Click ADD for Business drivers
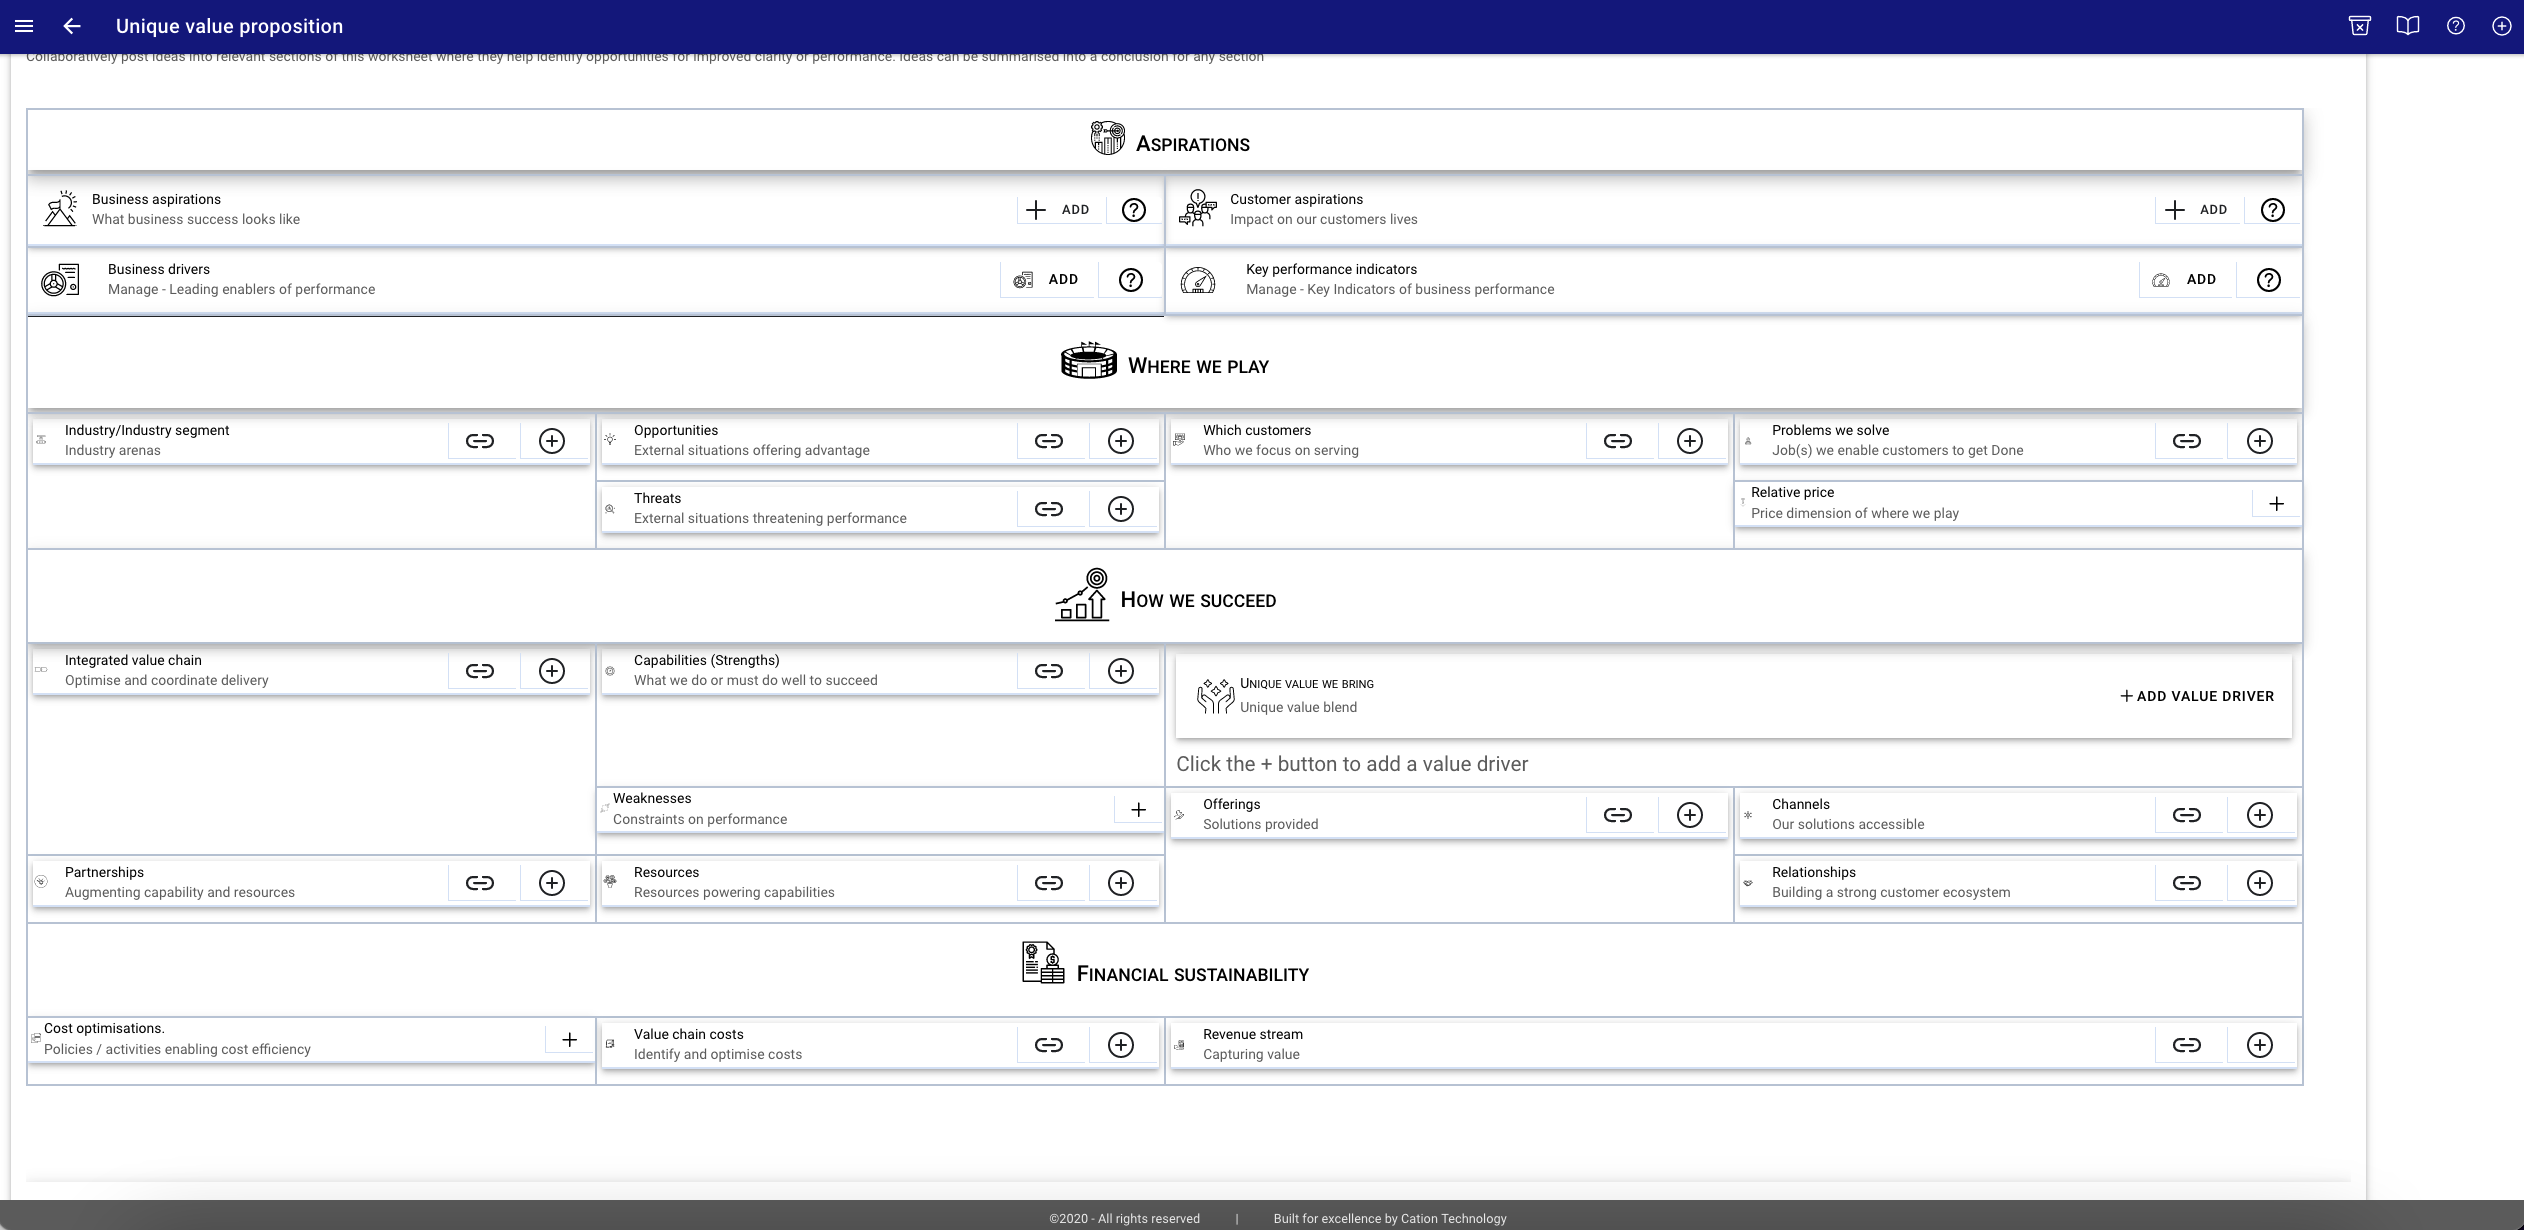Image resolution: width=2524 pixels, height=1230 pixels. pyautogui.click(x=1046, y=280)
